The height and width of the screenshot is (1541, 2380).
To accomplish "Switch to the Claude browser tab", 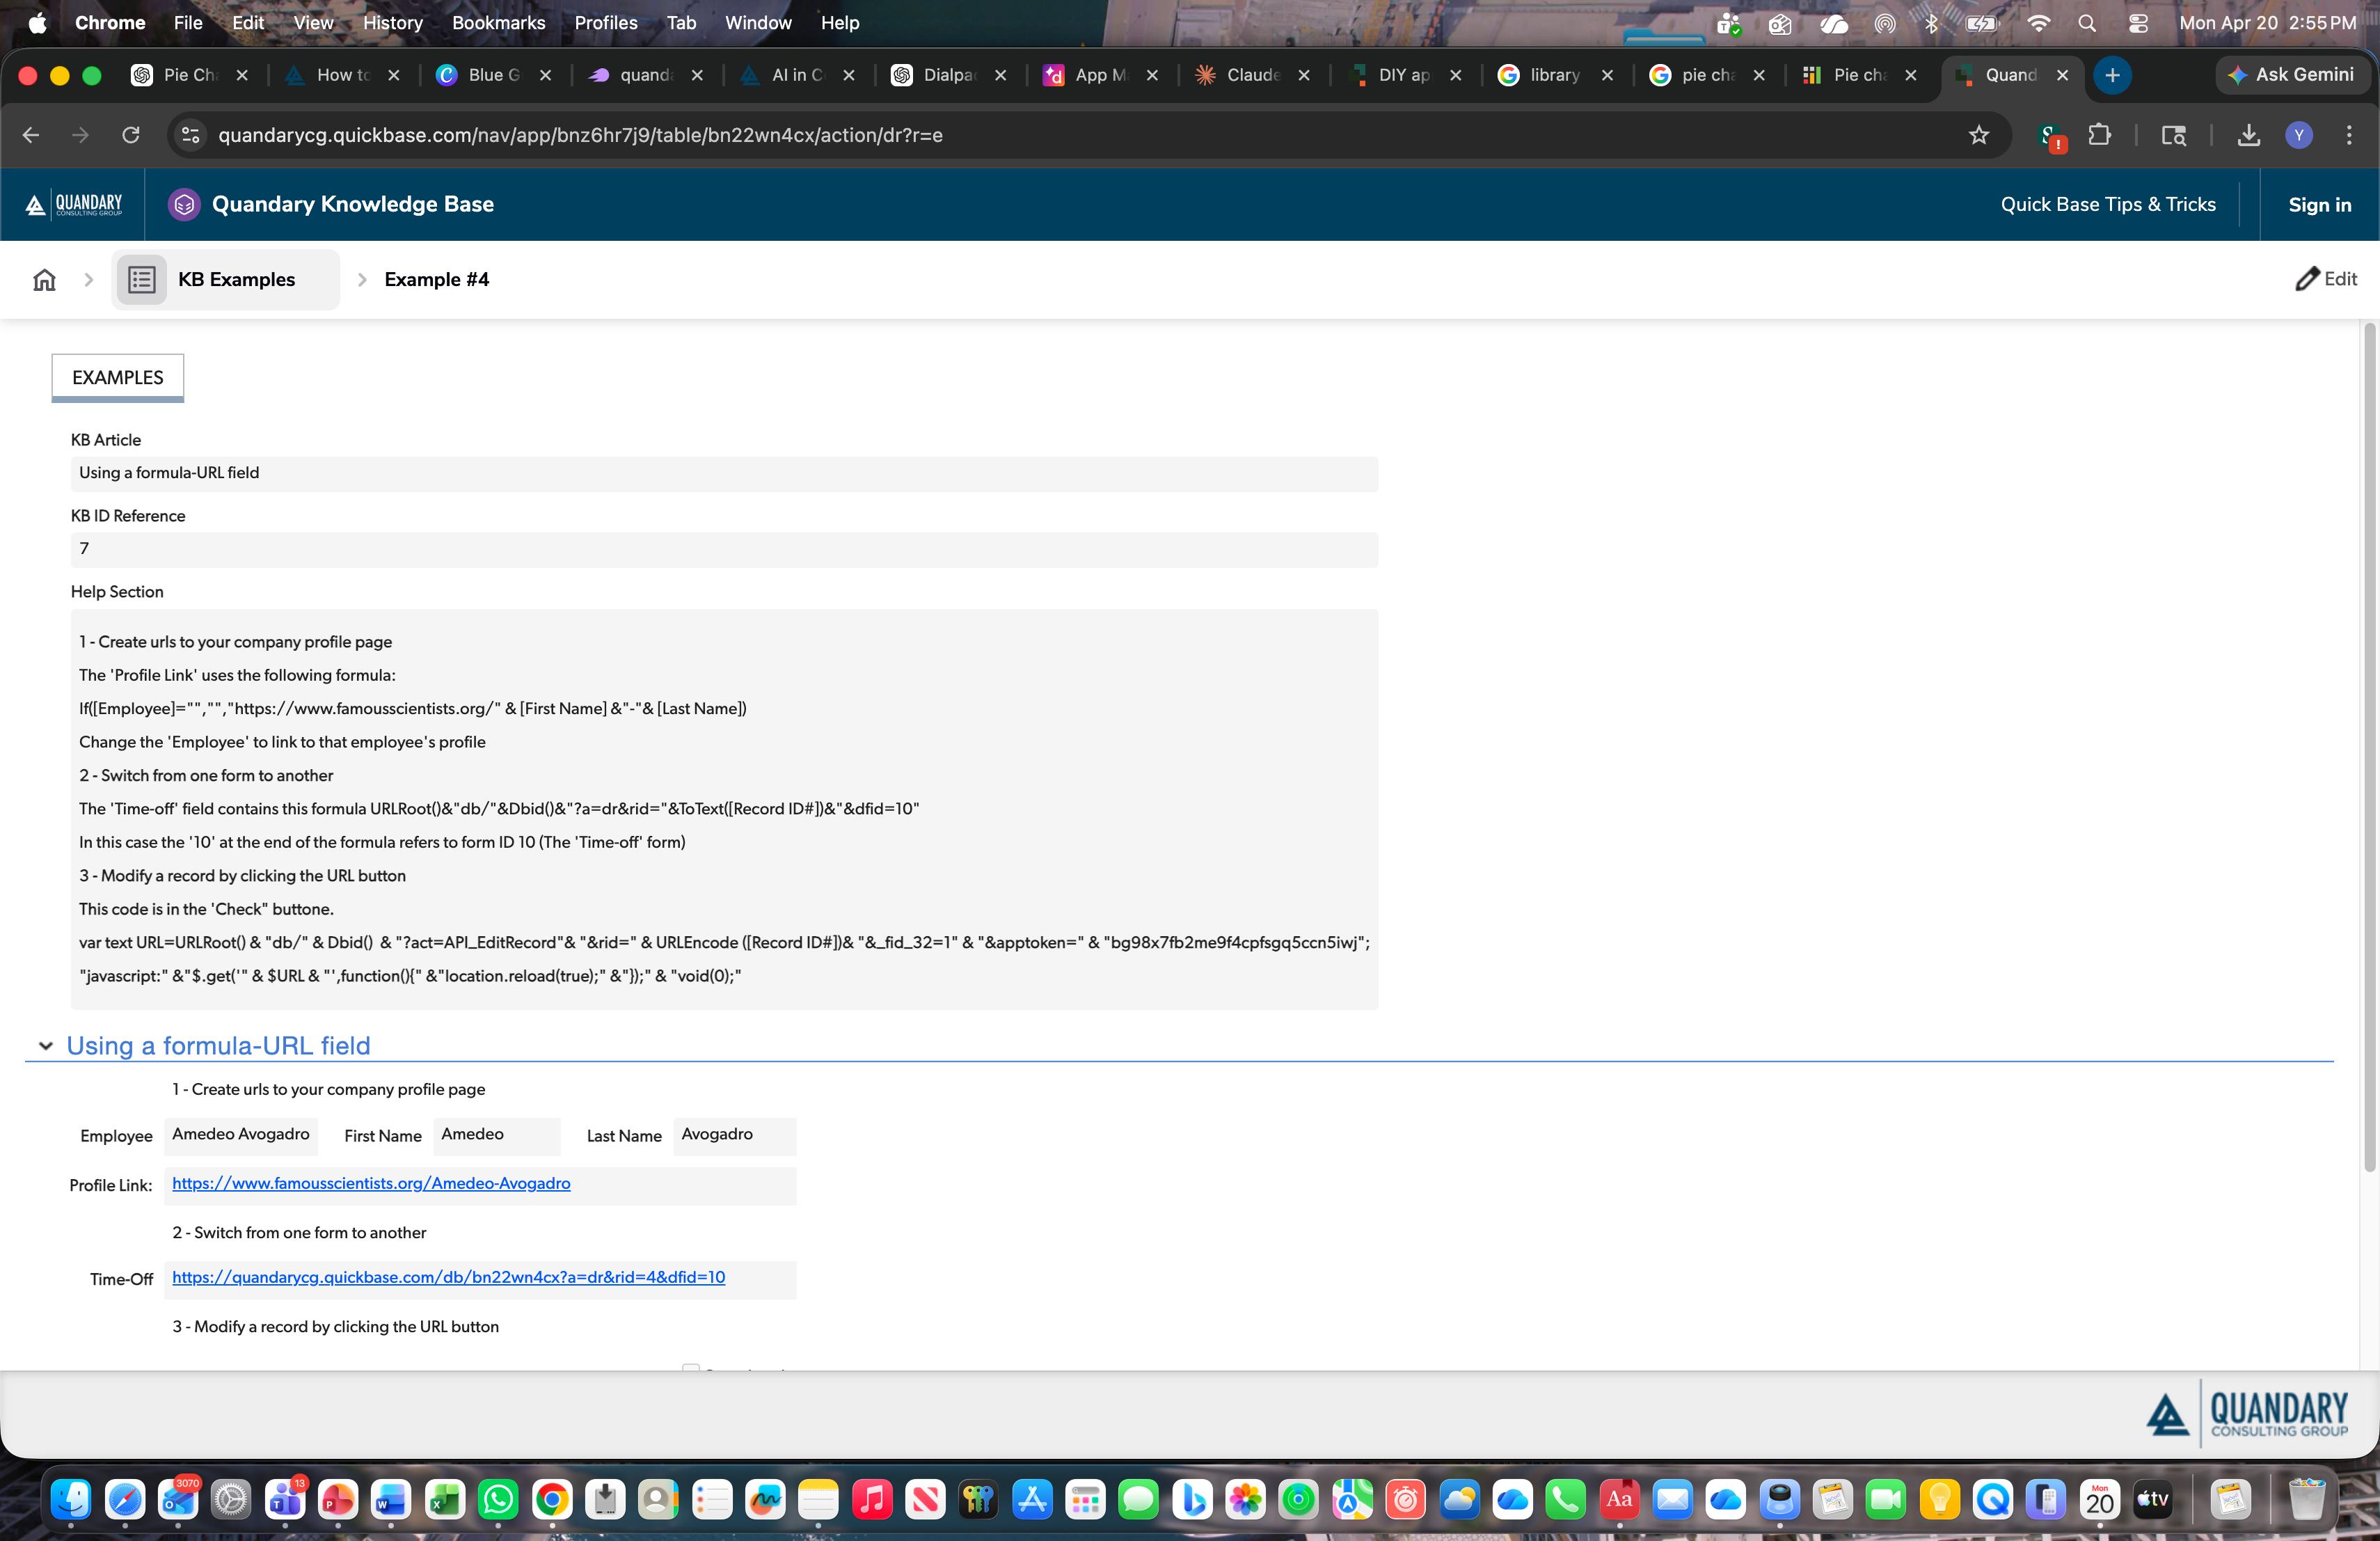I will click(x=1255, y=75).
